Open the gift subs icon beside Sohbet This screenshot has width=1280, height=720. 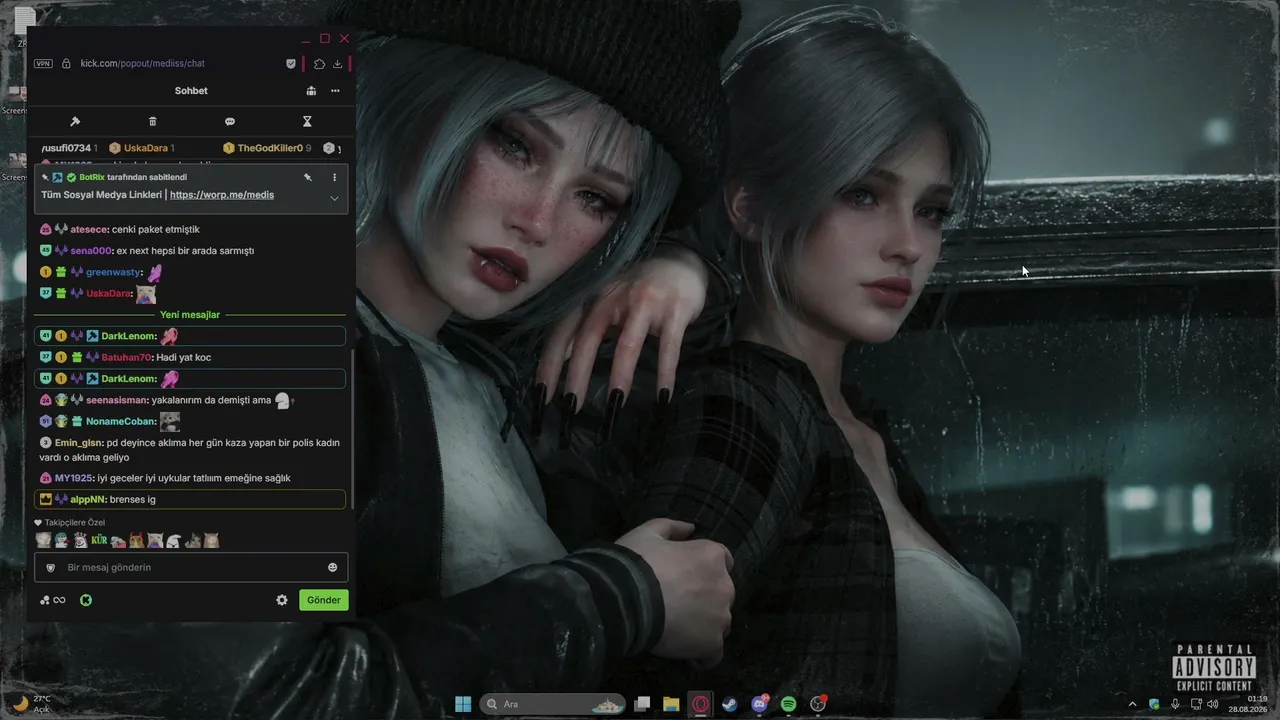[311, 91]
